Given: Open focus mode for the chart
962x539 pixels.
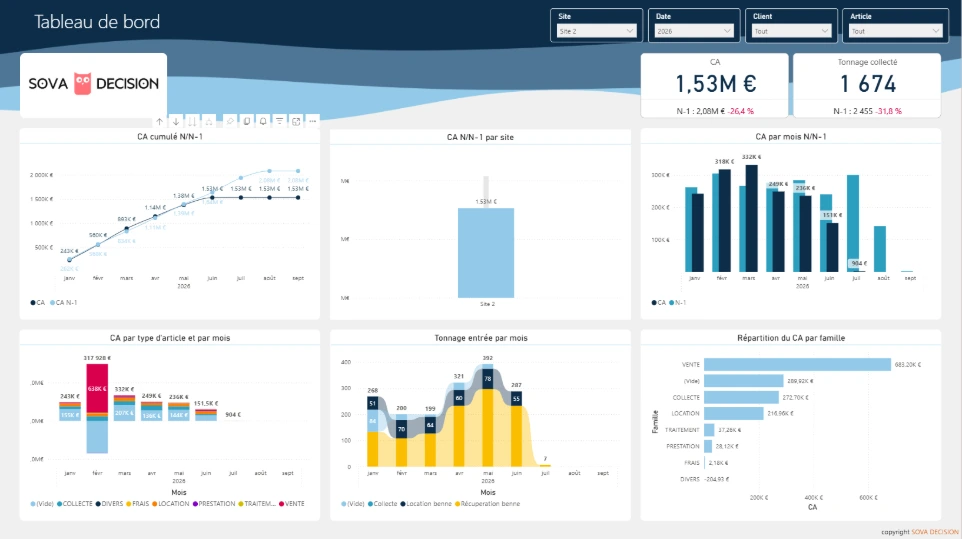Looking at the screenshot, I should [x=296, y=121].
